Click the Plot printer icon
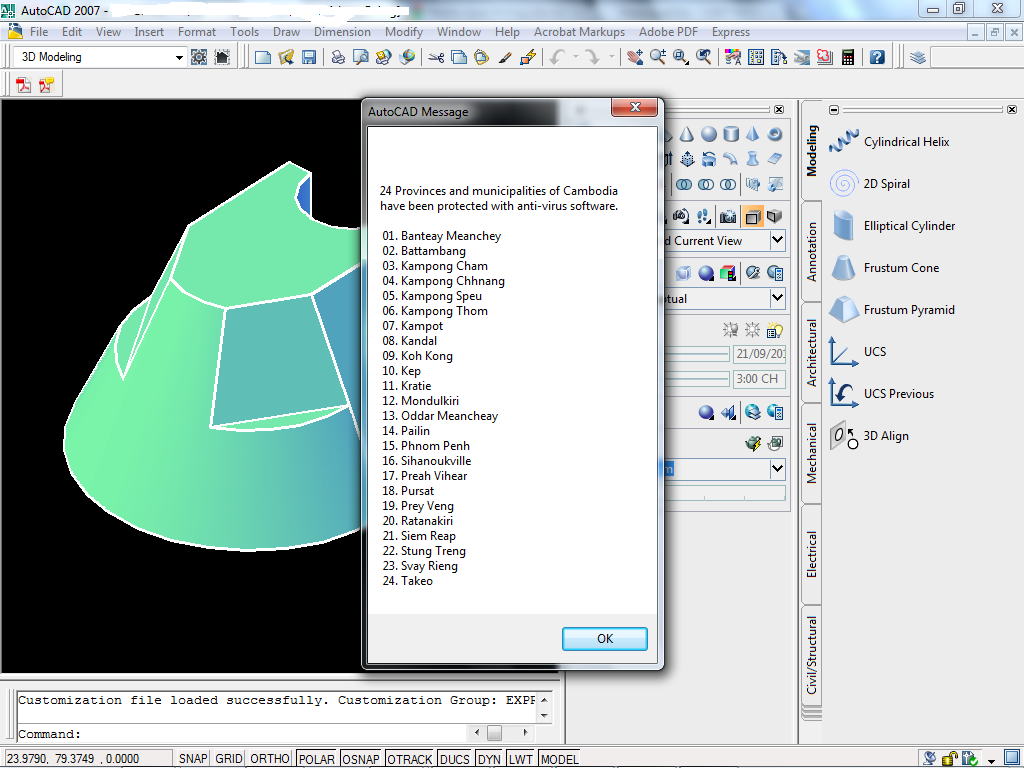The image size is (1024, 768). coord(338,57)
